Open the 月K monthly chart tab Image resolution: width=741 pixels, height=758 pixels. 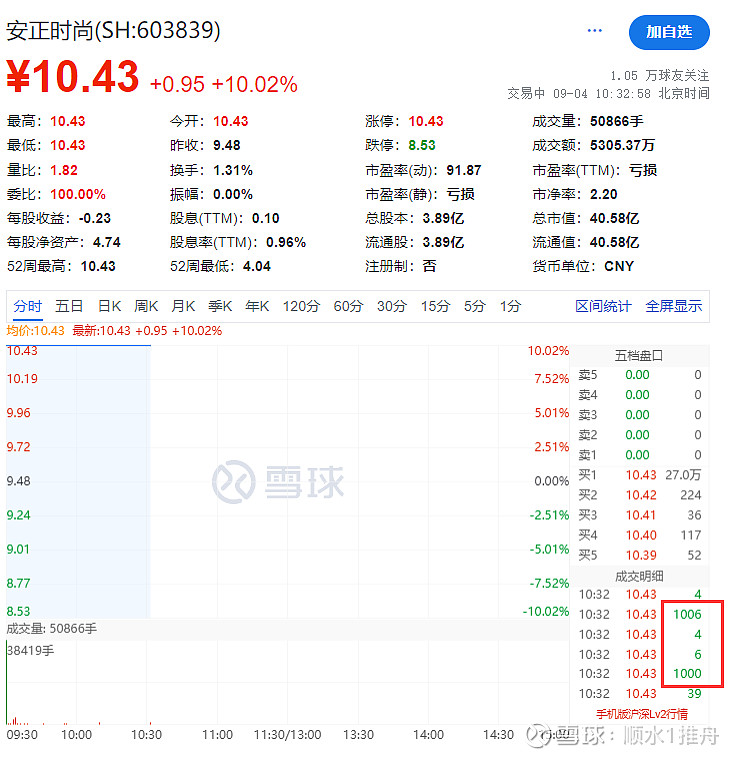coord(183,306)
